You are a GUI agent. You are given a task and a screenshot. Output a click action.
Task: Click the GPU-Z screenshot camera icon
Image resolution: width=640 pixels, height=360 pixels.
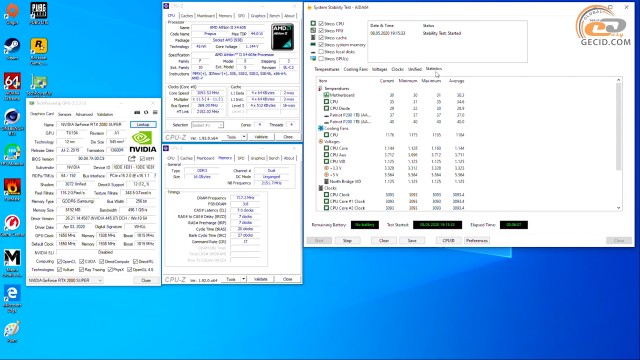137,112
